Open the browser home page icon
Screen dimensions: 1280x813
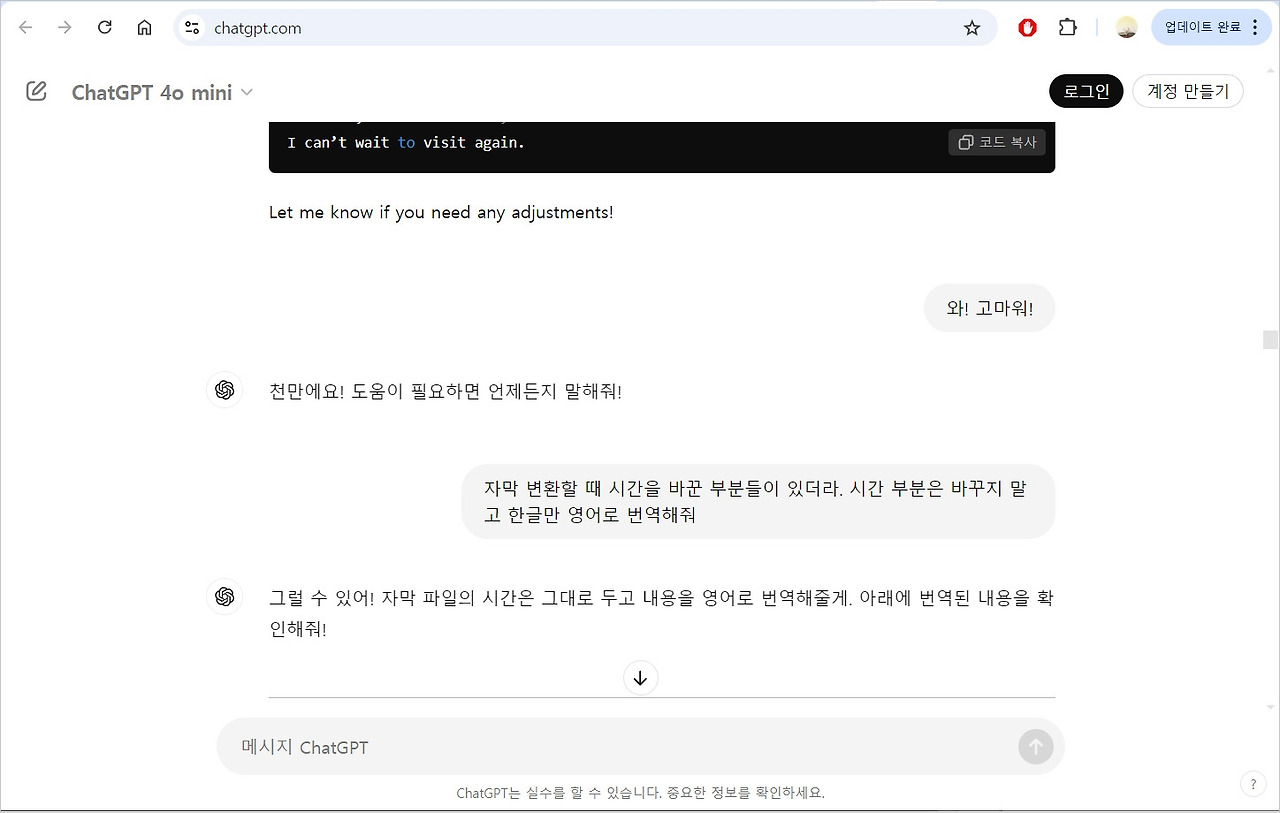(x=144, y=28)
